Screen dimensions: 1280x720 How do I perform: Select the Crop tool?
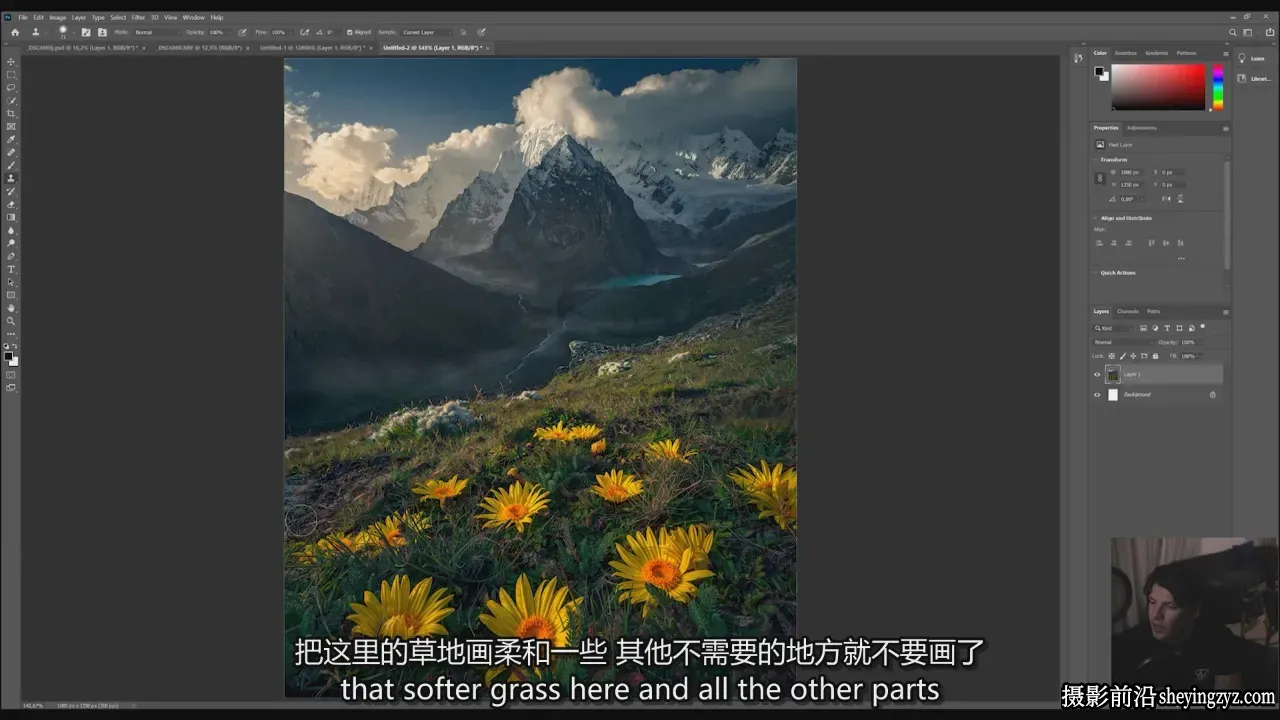pos(11,114)
